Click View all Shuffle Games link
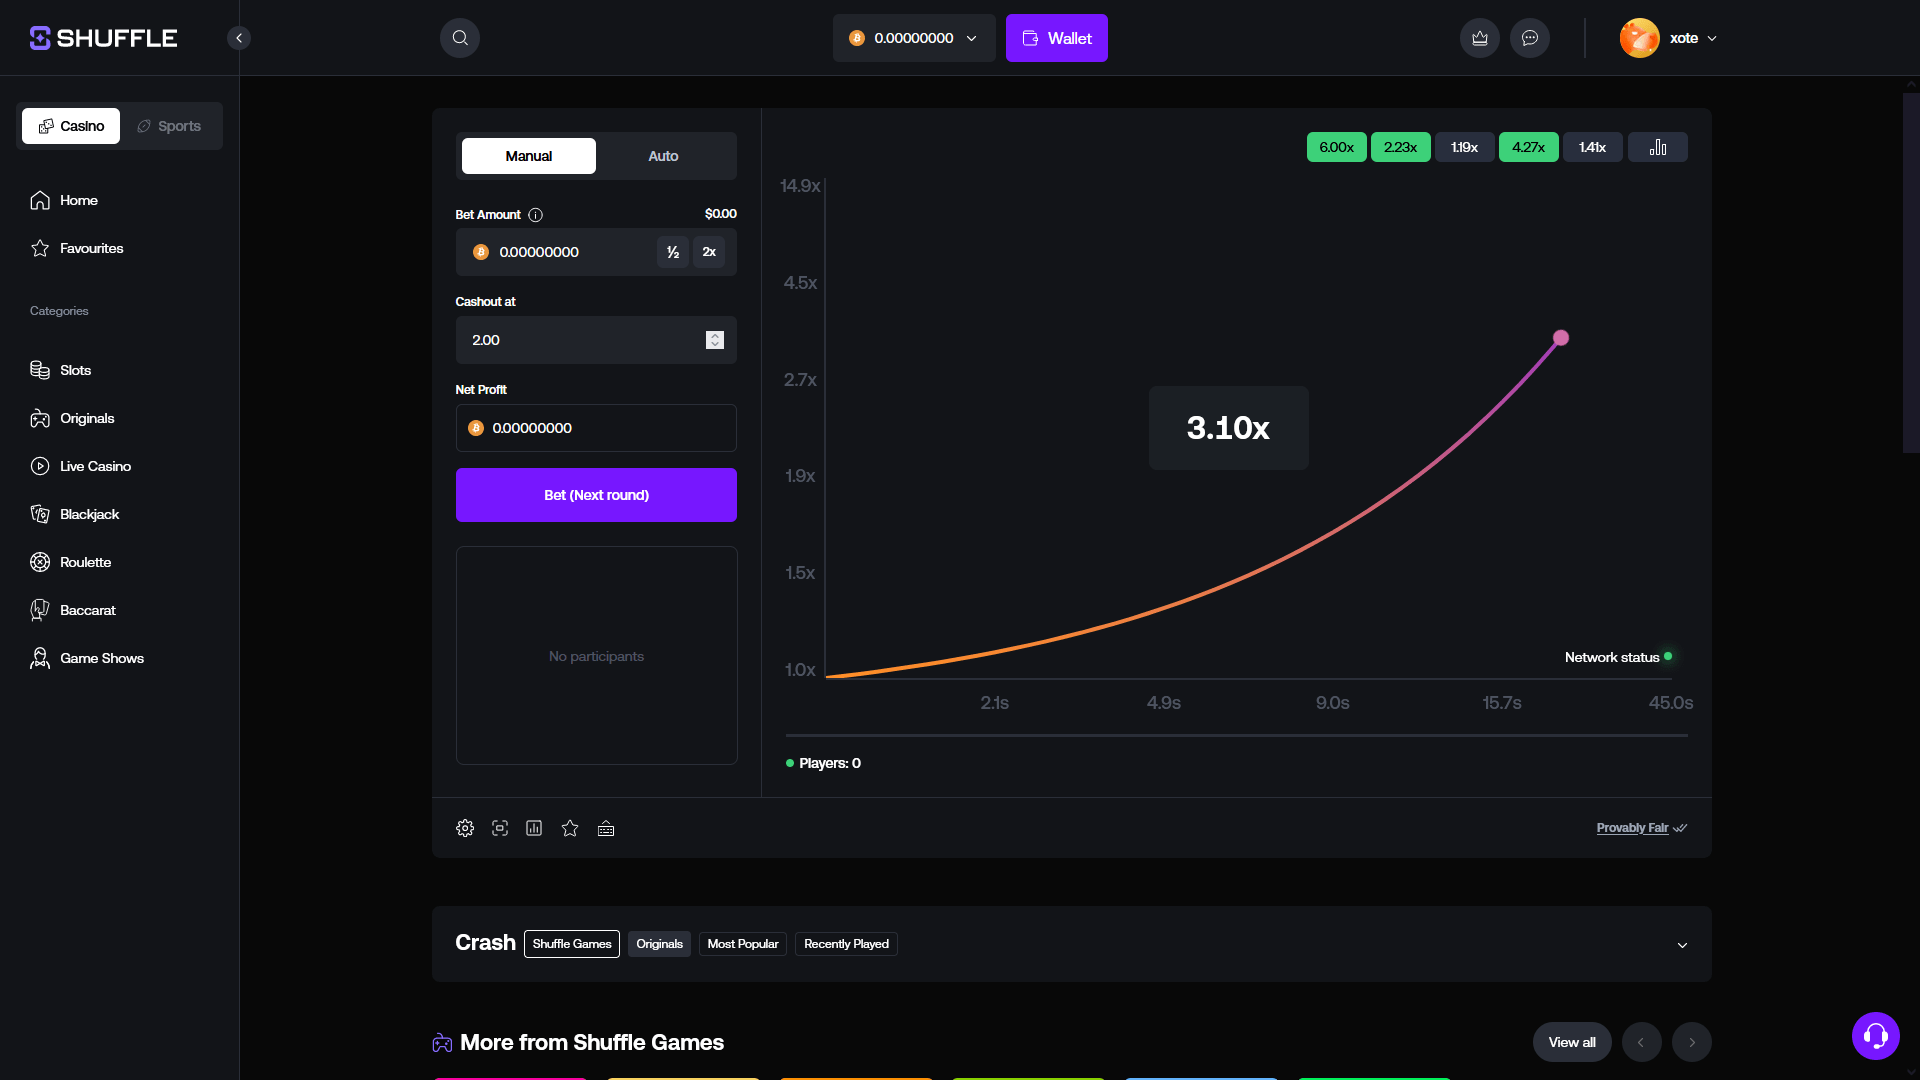 [1572, 1042]
